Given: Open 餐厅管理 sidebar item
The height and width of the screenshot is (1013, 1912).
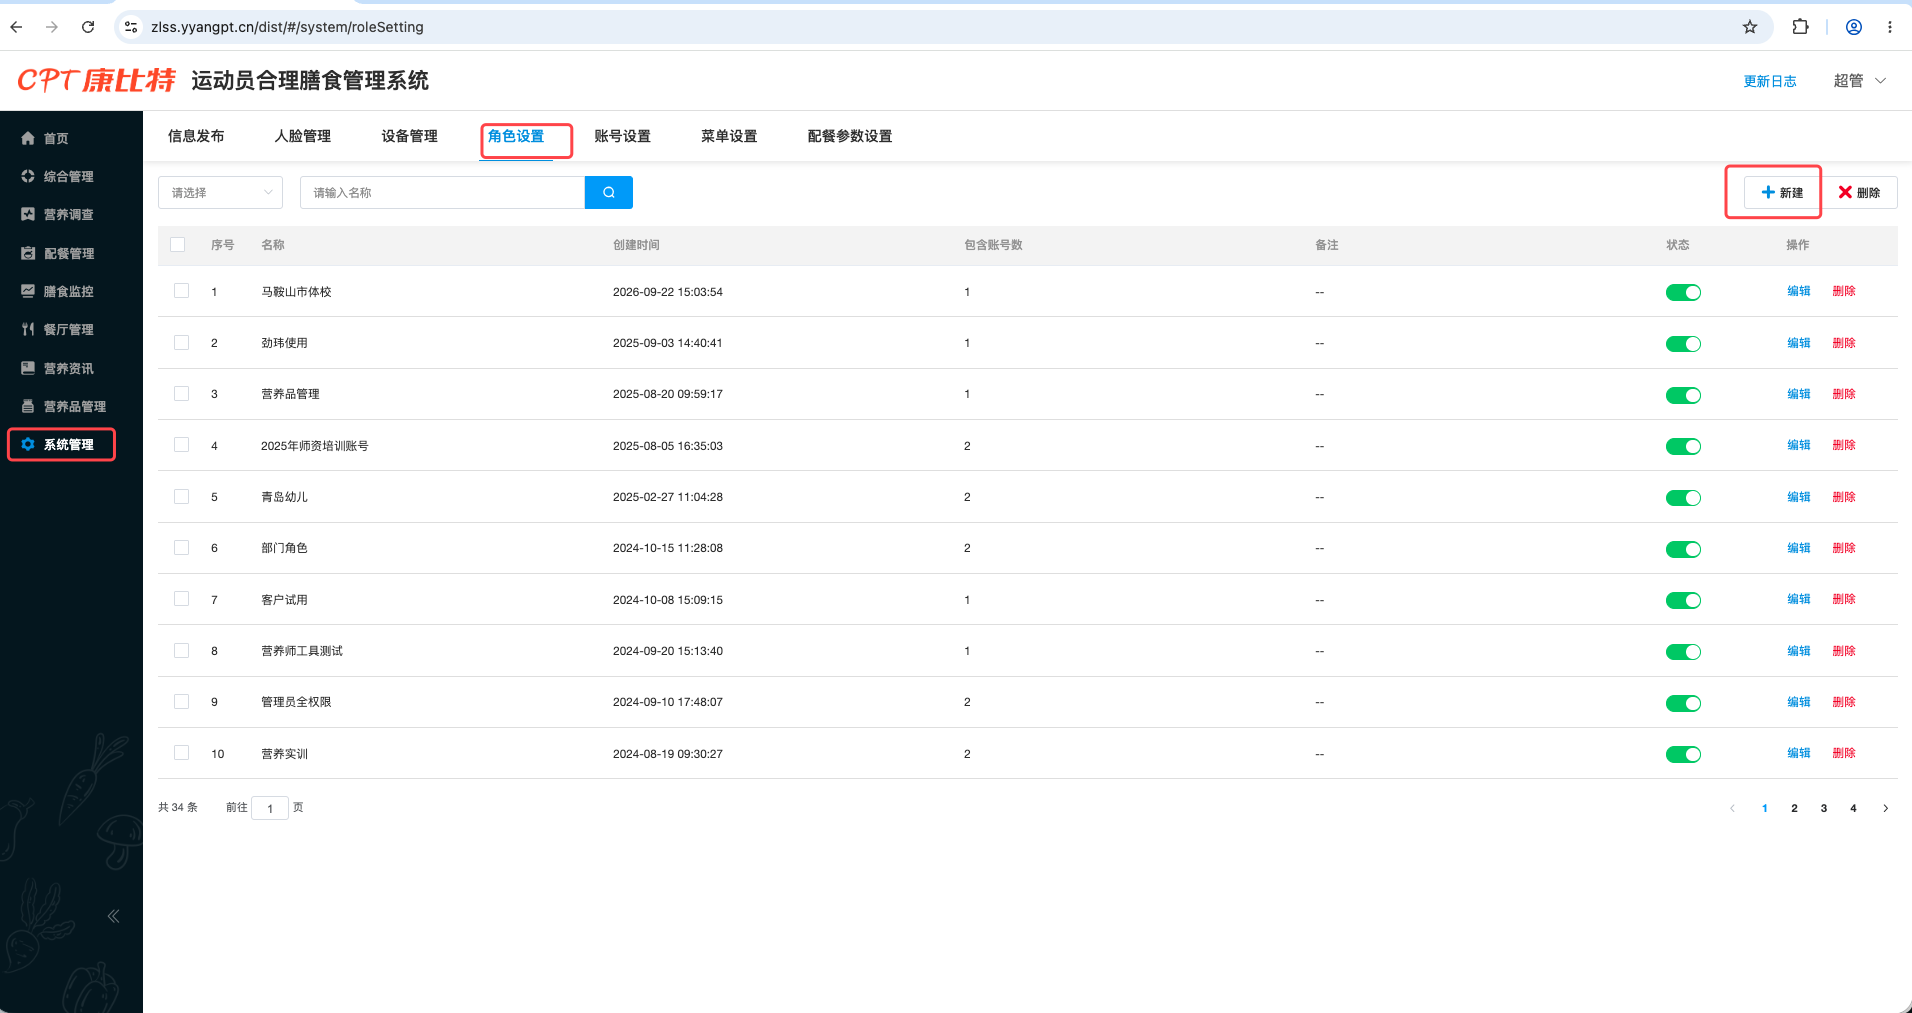Looking at the screenshot, I should point(68,329).
